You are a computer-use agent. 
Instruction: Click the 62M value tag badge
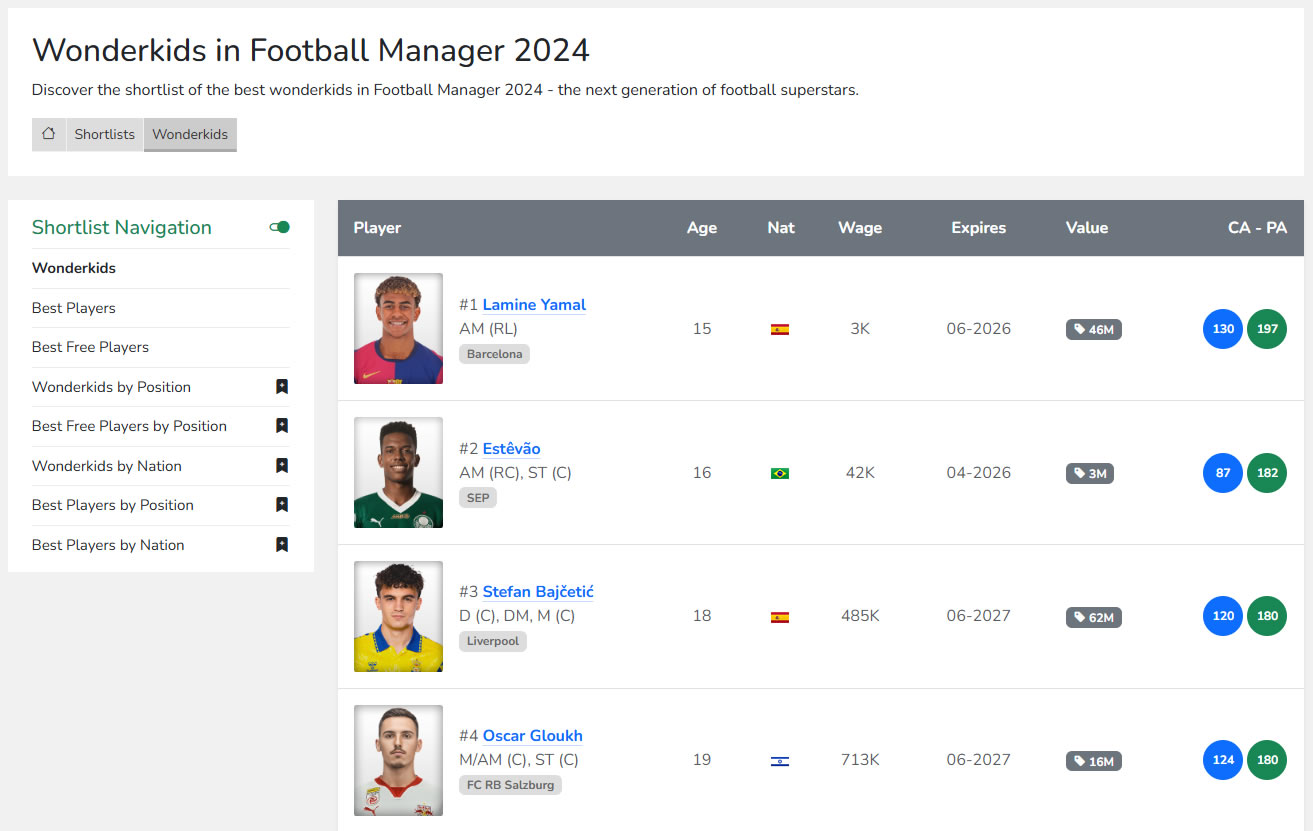1094,617
